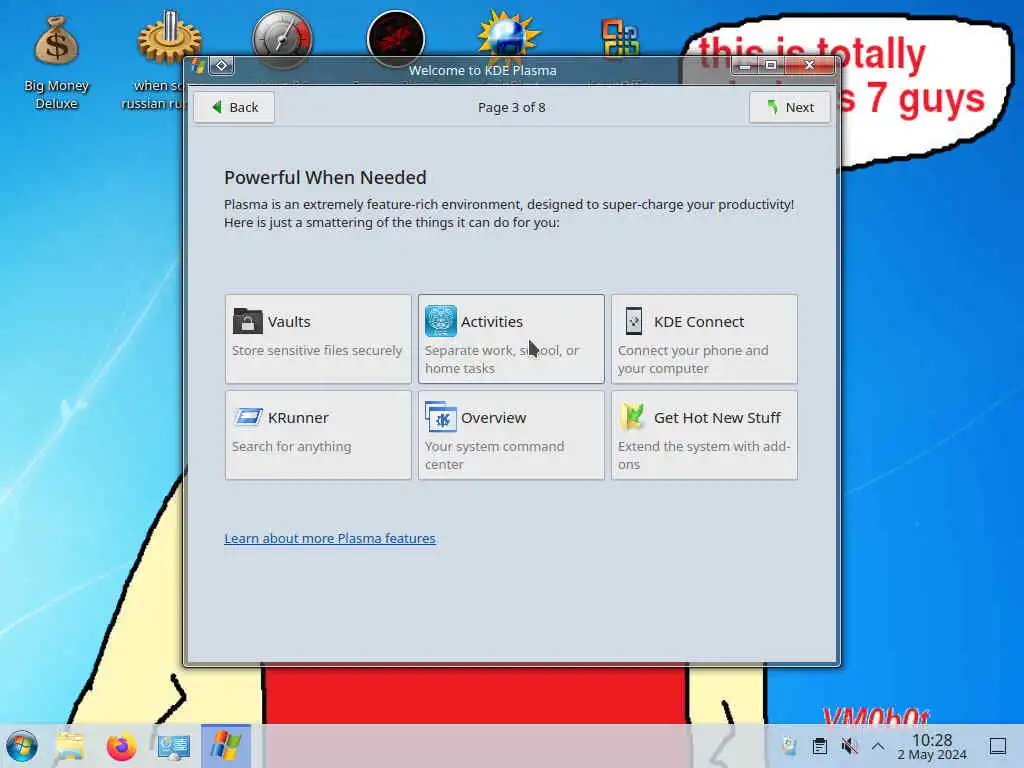Follow Learn about more Plasma features link
Screen dimensions: 1024x768
(x=330, y=538)
